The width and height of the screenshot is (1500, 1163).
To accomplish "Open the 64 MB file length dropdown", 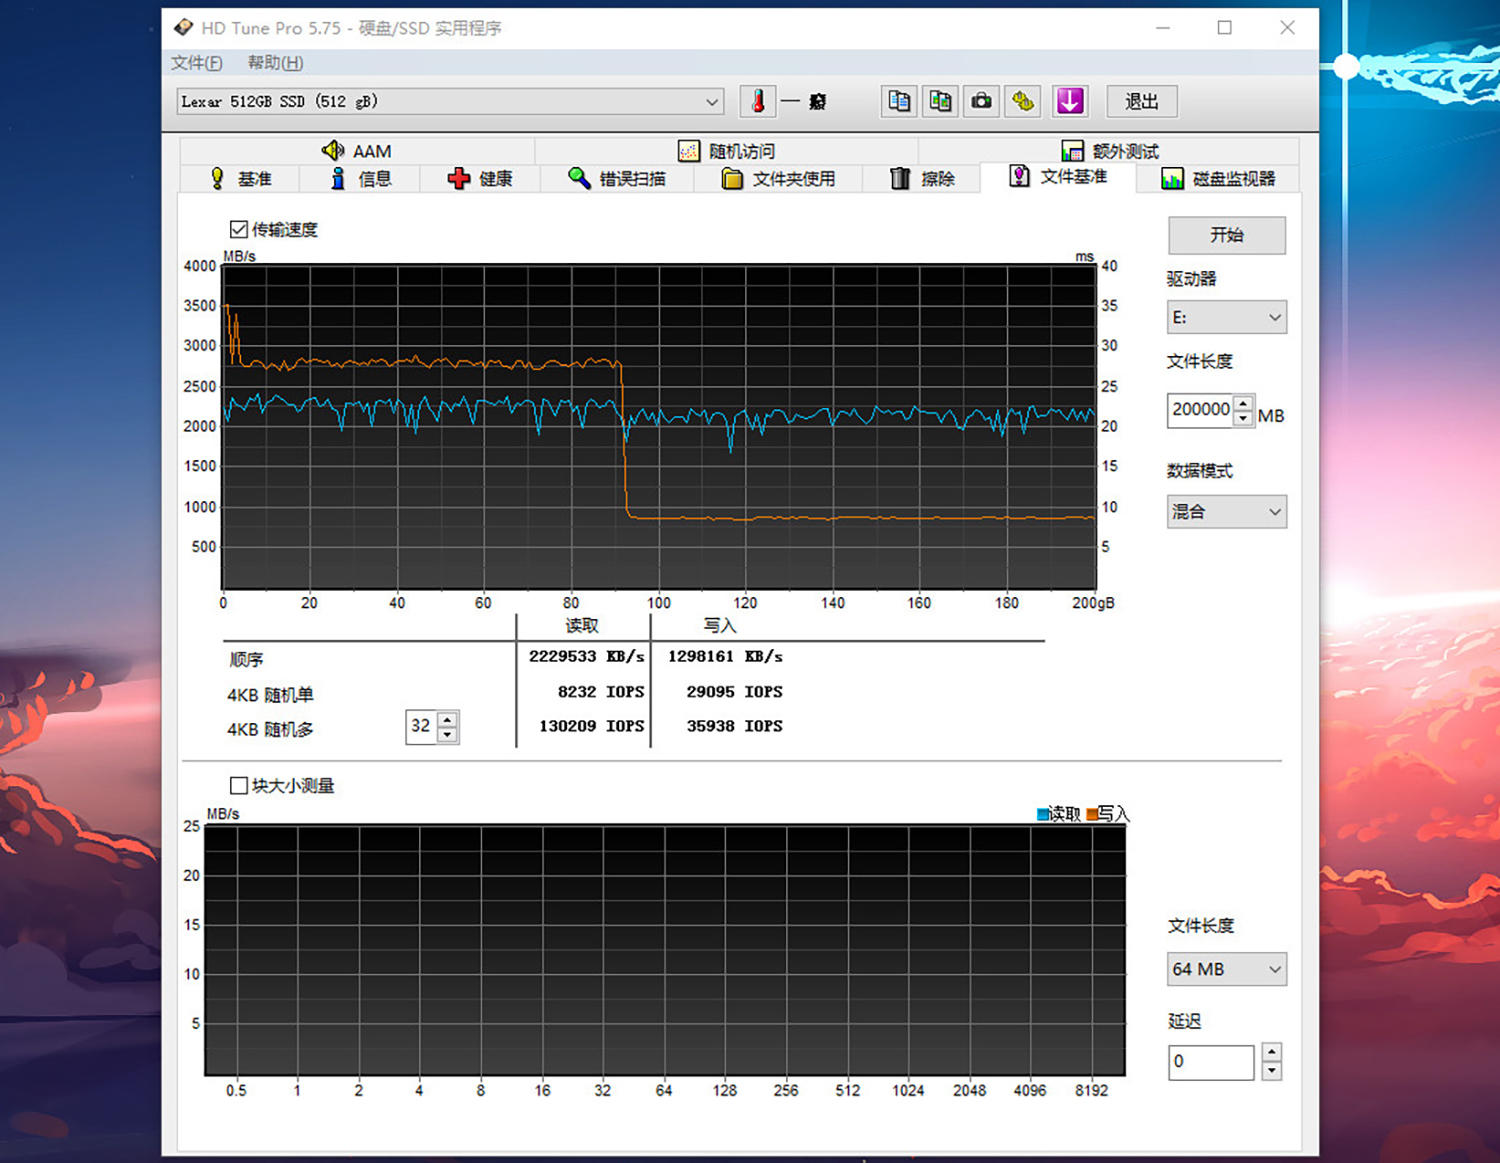I will pos(1227,969).
